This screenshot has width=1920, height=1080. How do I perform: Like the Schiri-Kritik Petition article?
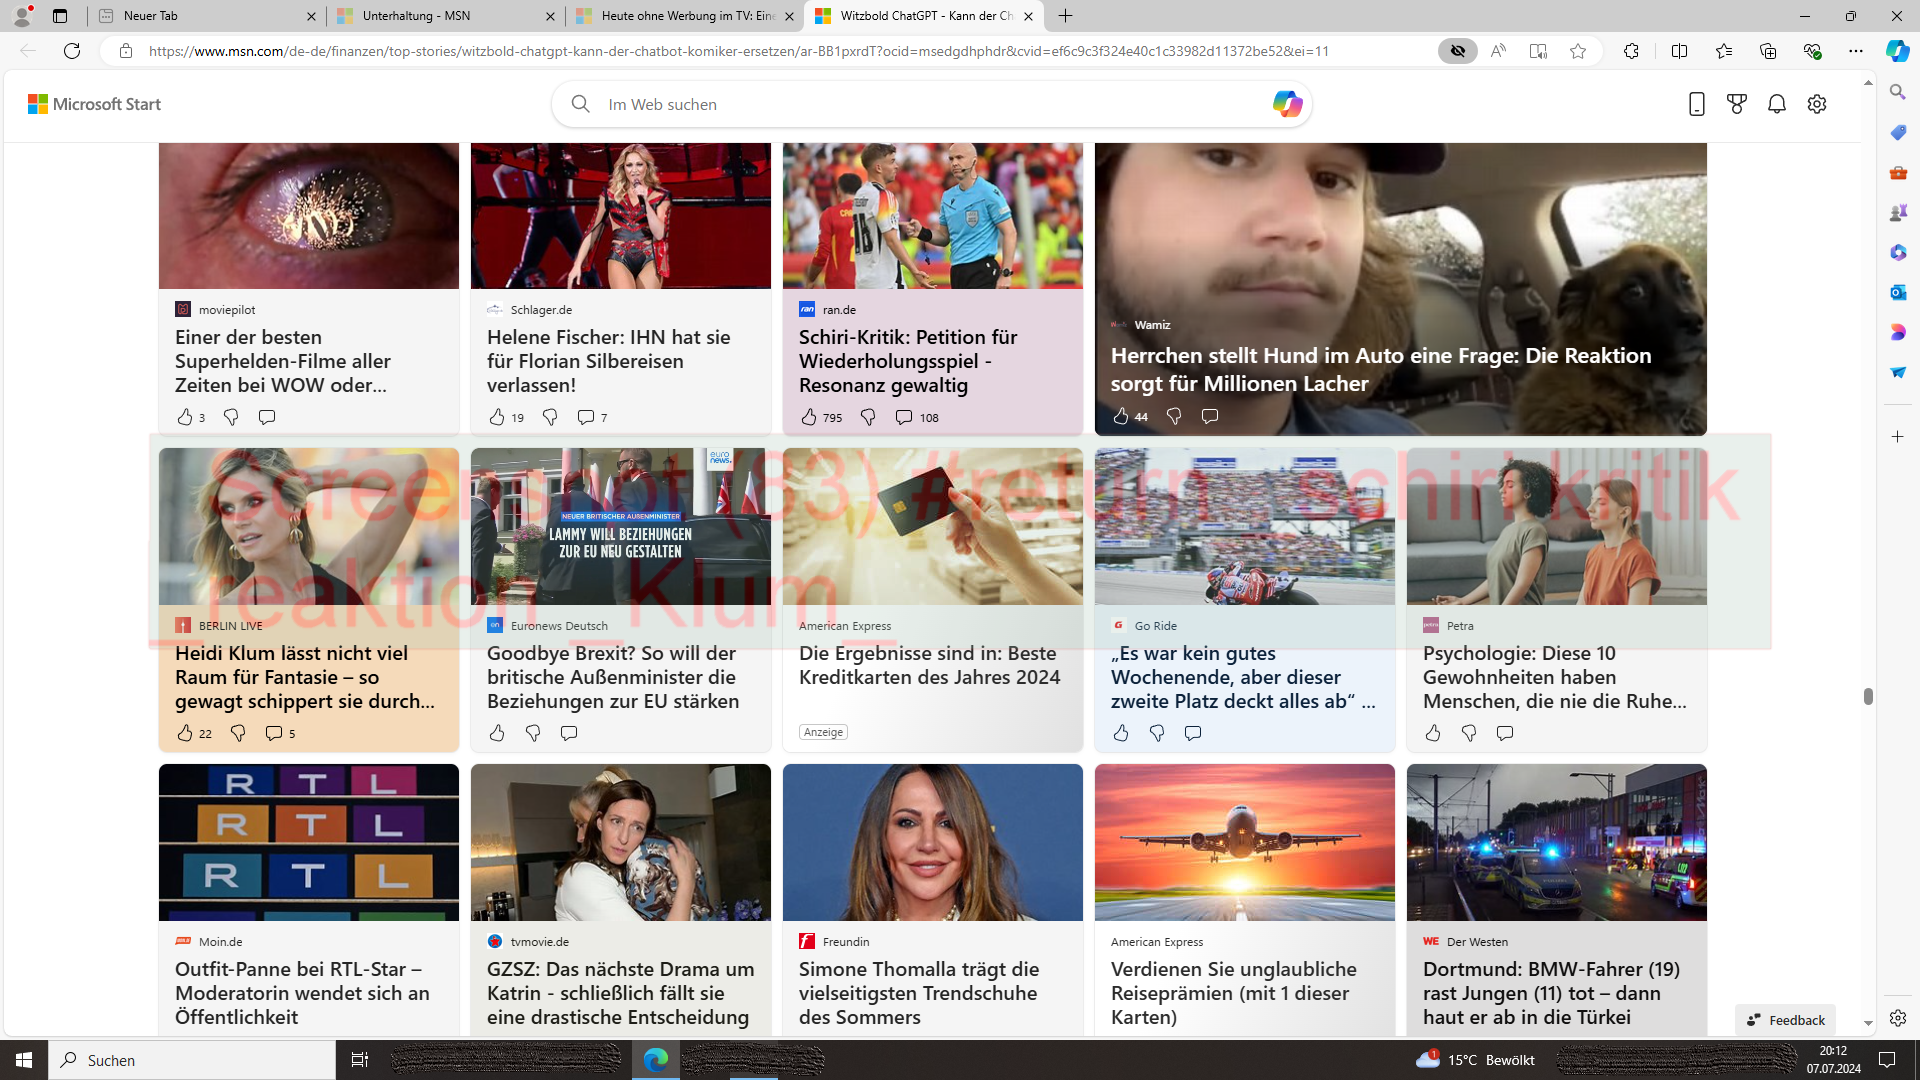tap(809, 417)
